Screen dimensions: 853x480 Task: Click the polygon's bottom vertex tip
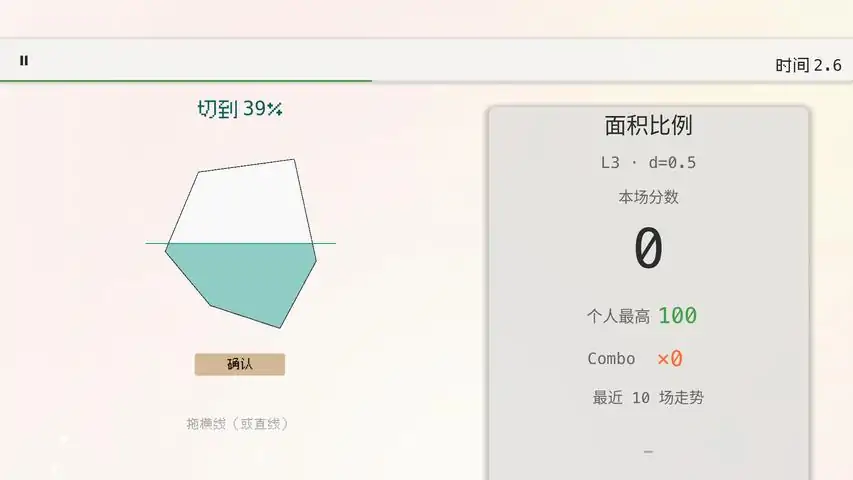[x=280, y=328]
